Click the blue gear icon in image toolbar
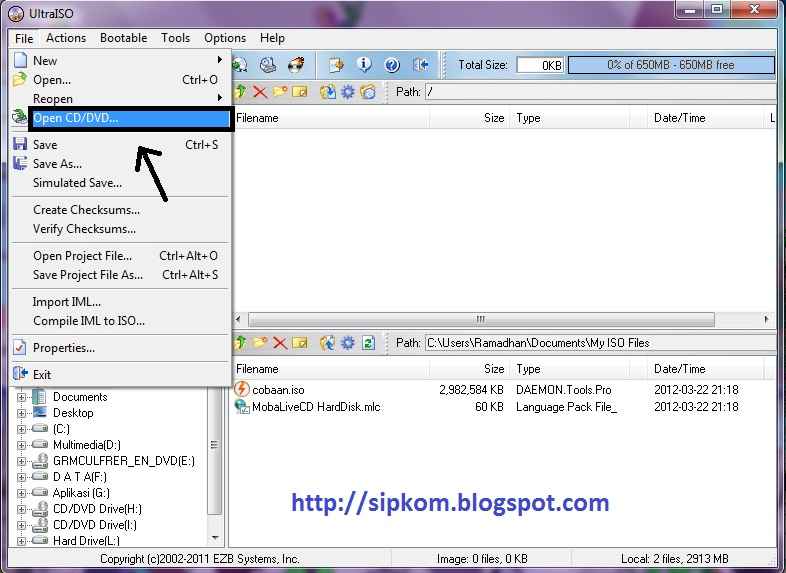786x573 pixels. coord(347,92)
